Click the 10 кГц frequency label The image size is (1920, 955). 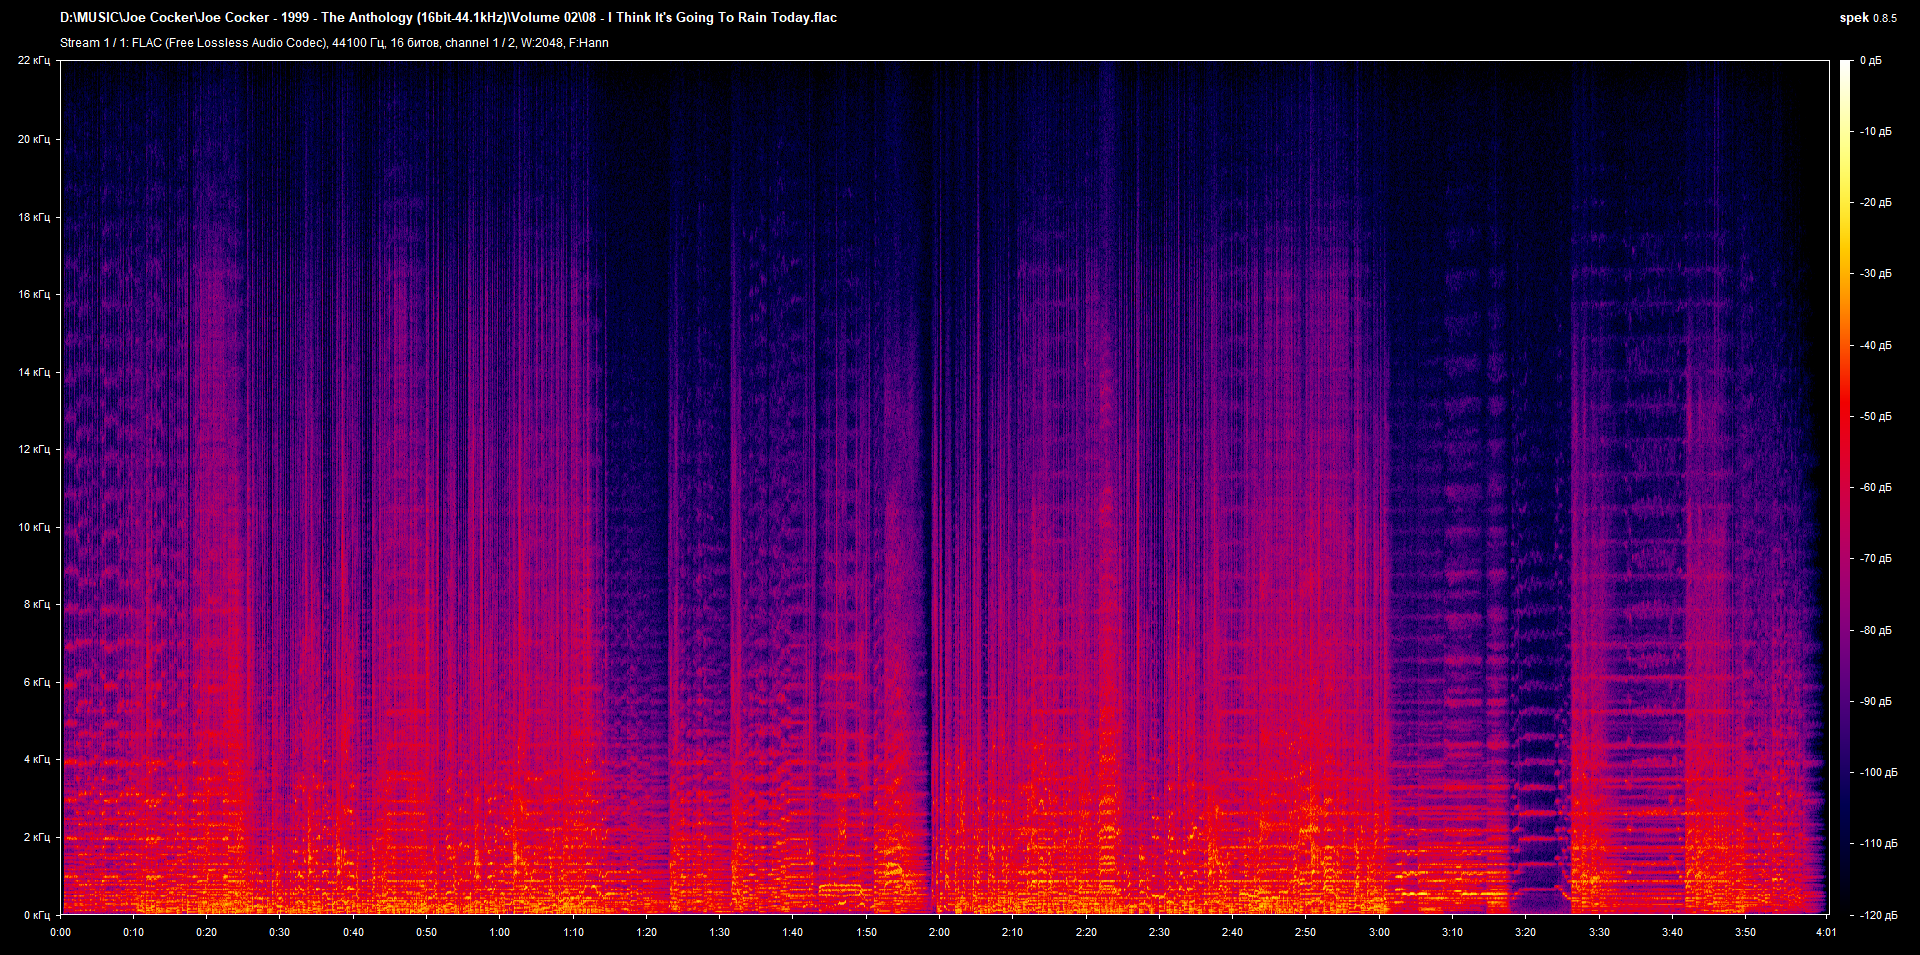pyautogui.click(x=34, y=527)
